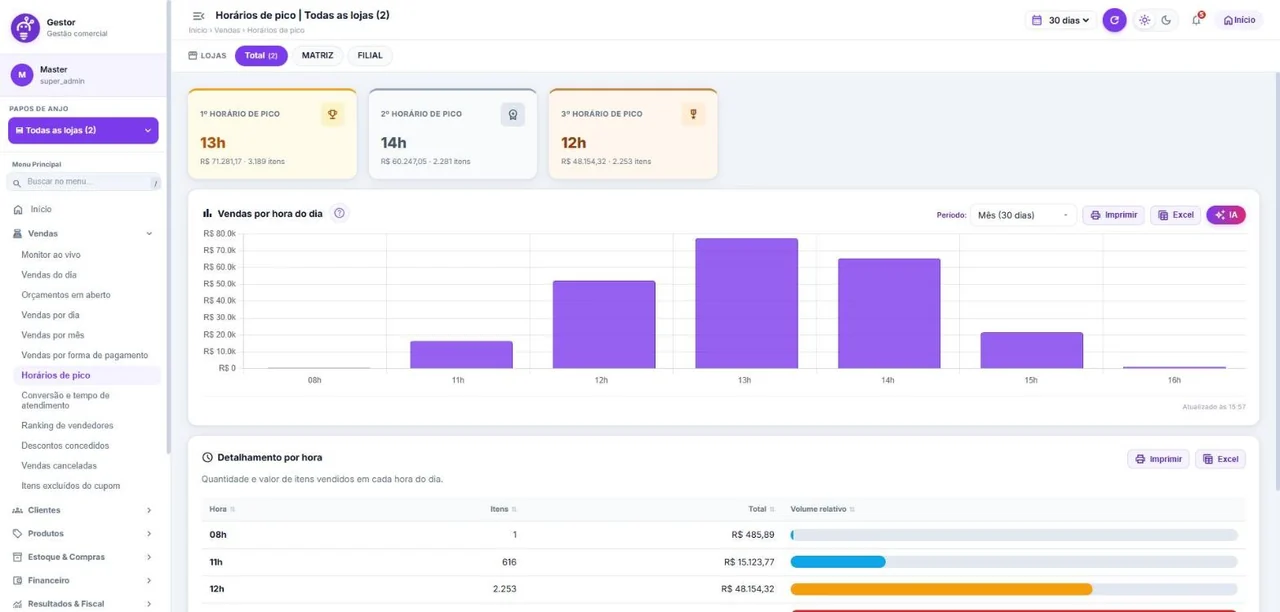Image resolution: width=1280 pixels, height=612 pixels.
Task: Open Monitor ao vivo in the sidebar
Action: [51, 255]
